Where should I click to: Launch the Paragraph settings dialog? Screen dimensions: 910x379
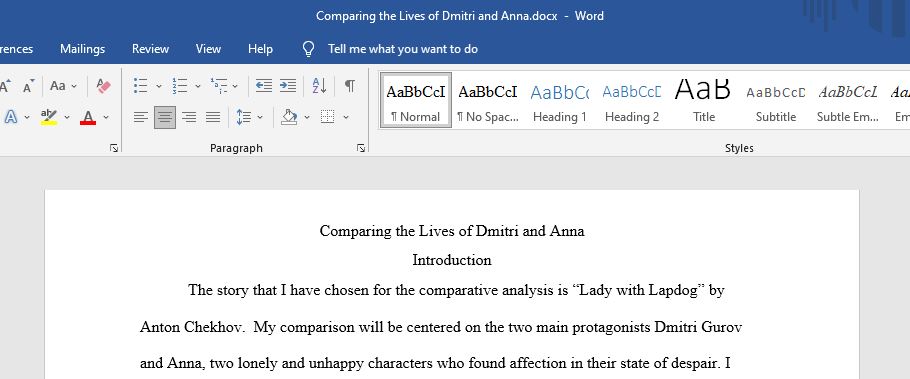(361, 149)
